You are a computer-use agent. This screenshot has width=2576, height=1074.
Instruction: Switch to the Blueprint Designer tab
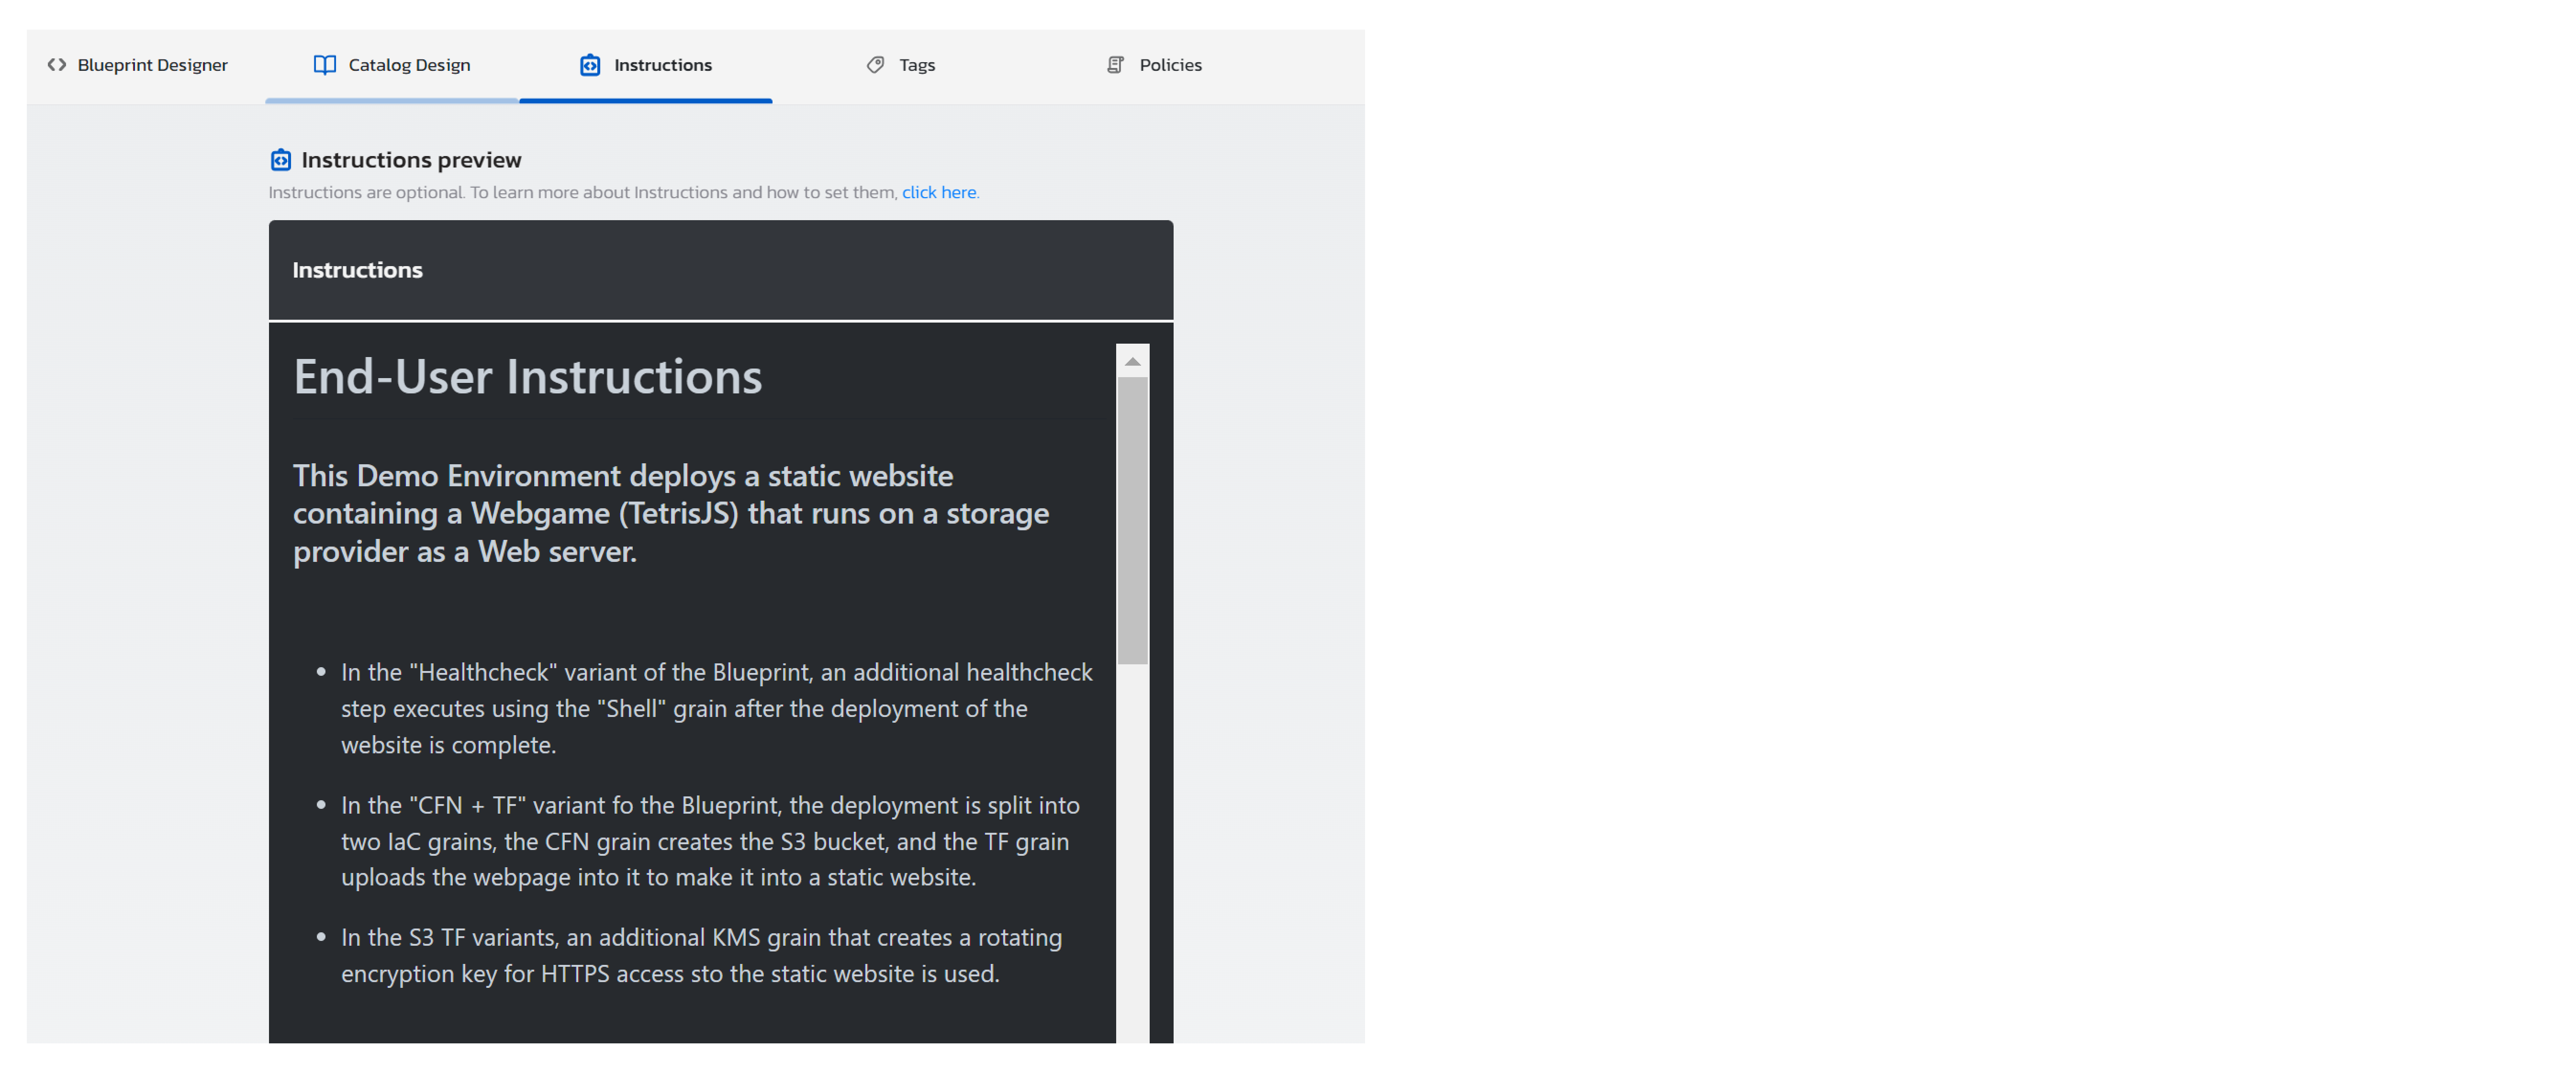pyautogui.click(x=152, y=65)
